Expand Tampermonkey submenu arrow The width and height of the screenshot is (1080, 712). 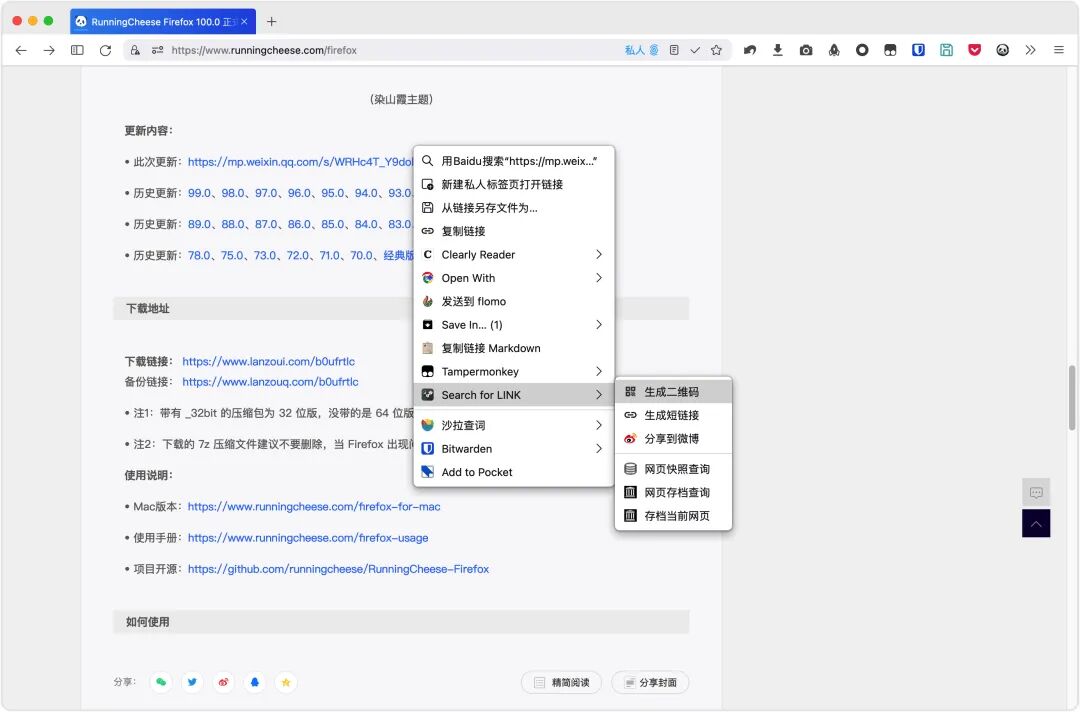point(599,372)
